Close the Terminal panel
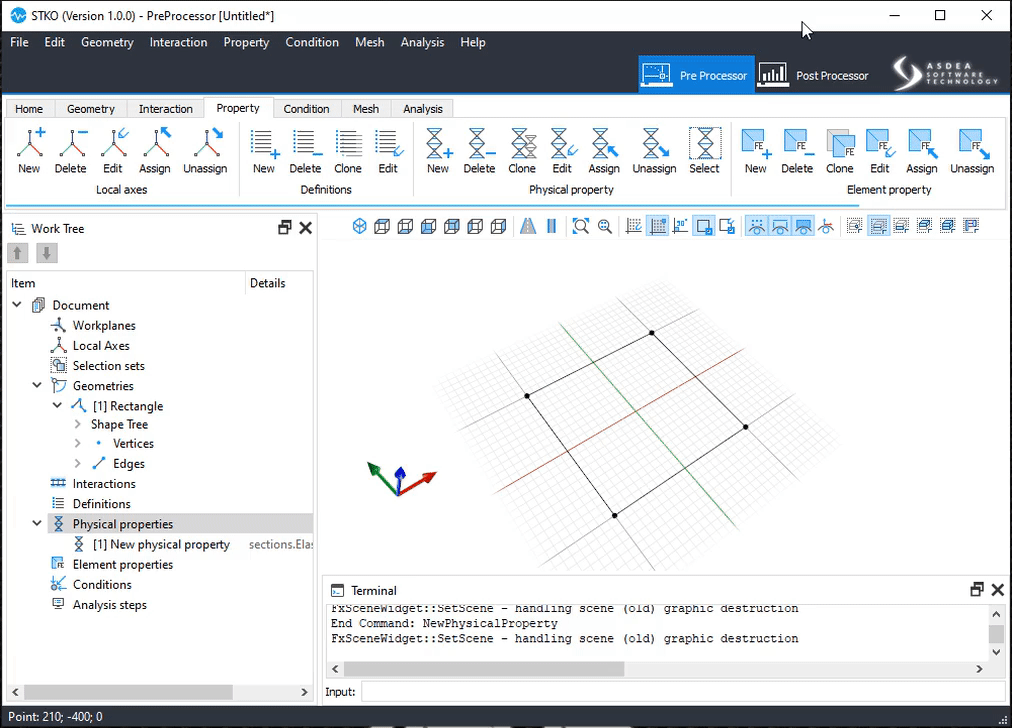The height and width of the screenshot is (728, 1012). (998, 589)
